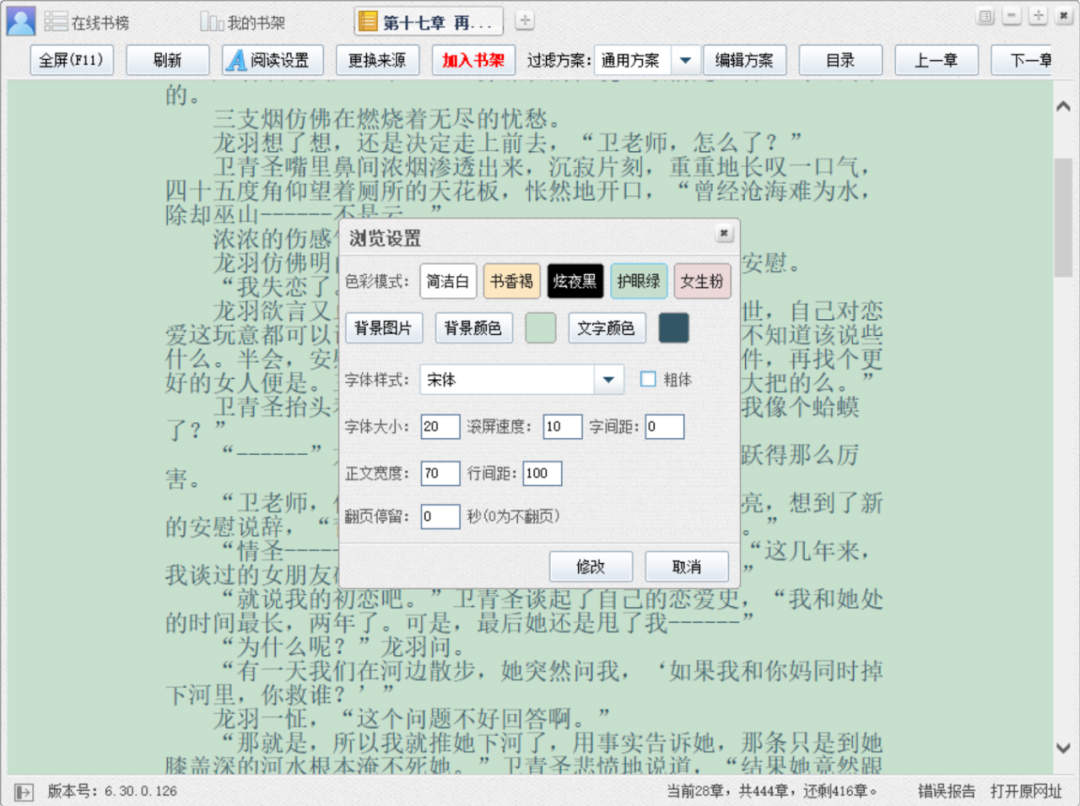The width and height of the screenshot is (1080, 806).
Task: Select the 护眼绿 color mode
Action: [638, 281]
